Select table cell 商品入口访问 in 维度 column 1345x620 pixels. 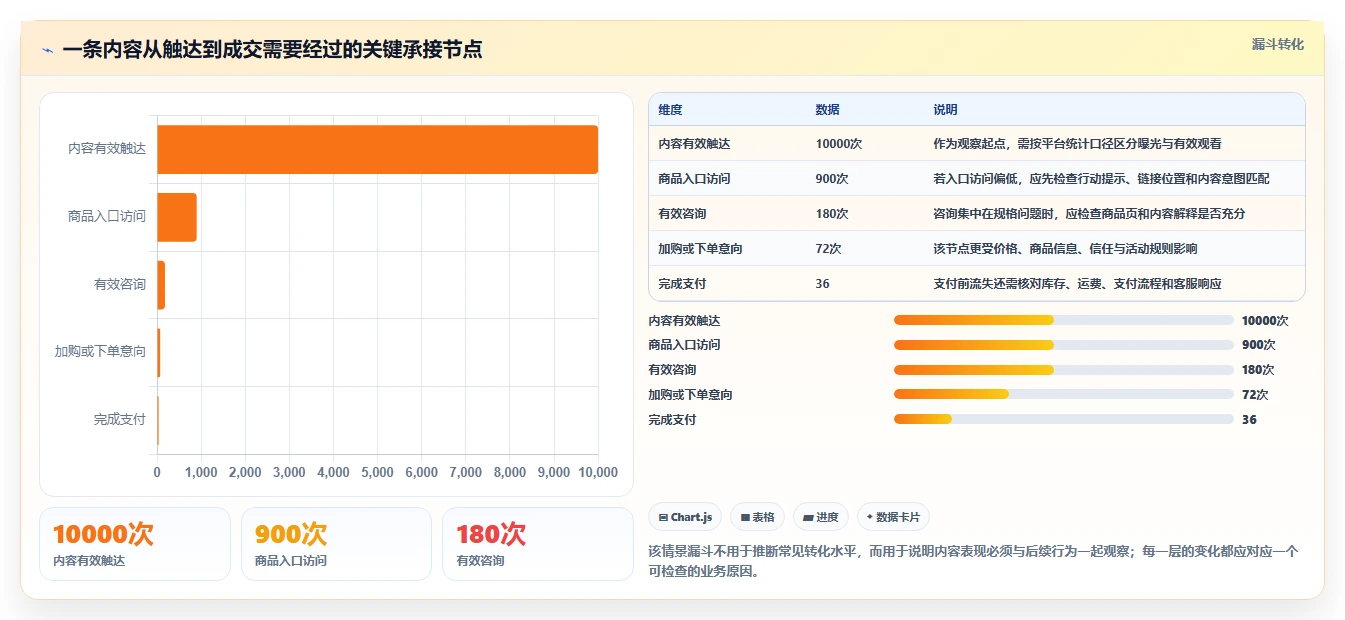click(694, 179)
